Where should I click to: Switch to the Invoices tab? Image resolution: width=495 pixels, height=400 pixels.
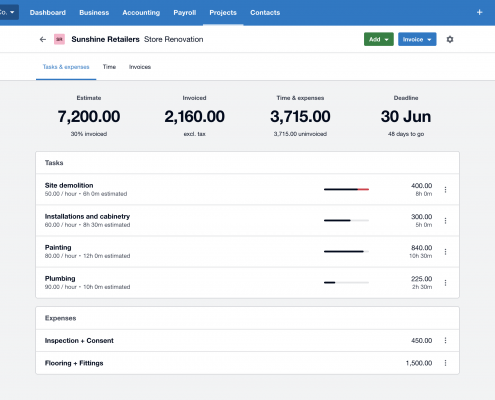(140, 67)
